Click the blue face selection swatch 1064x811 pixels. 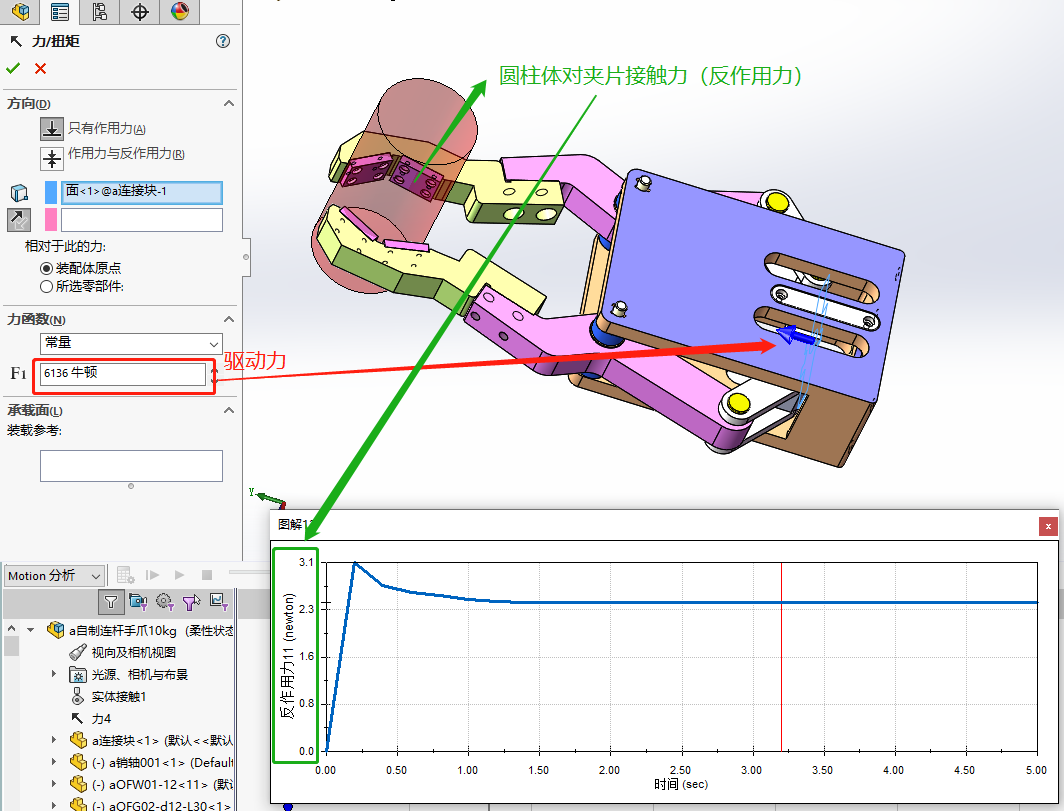point(51,192)
